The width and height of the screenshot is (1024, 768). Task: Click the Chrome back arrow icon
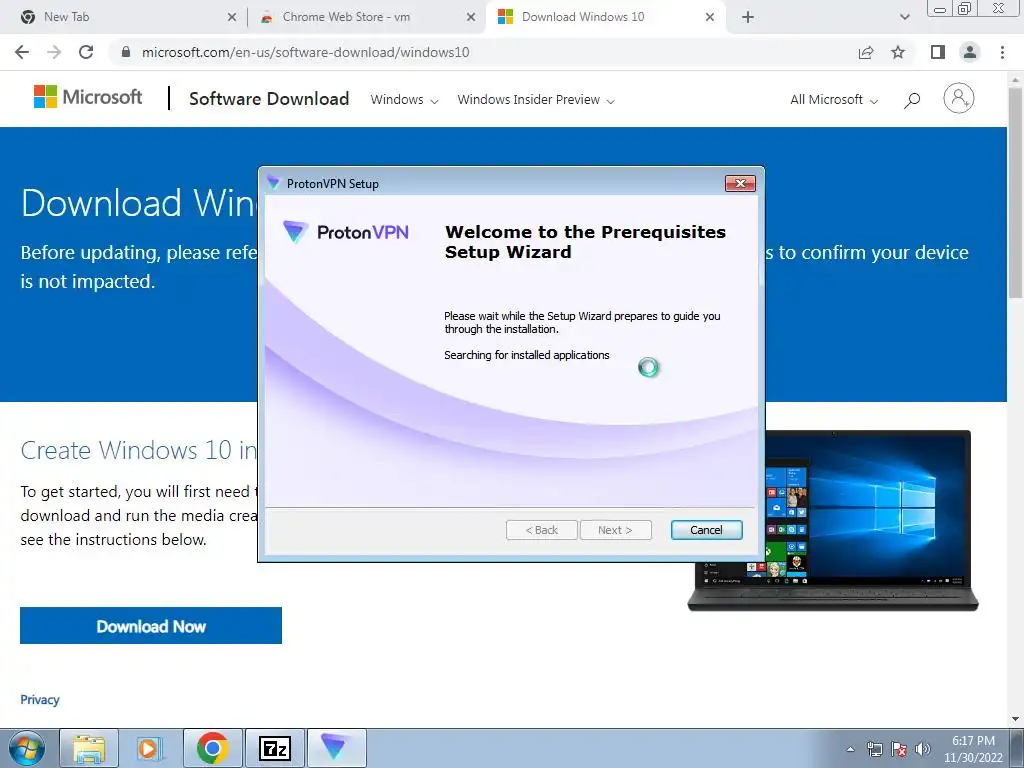click(22, 52)
